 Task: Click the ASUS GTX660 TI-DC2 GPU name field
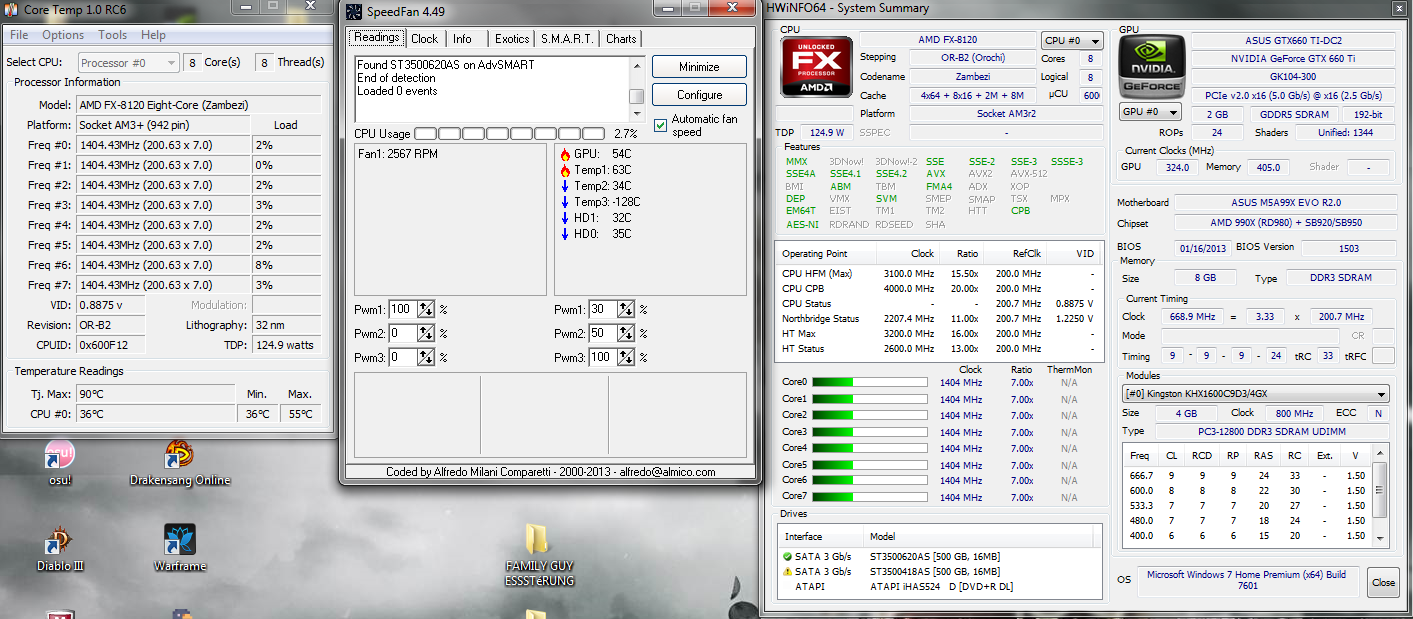pos(1294,41)
